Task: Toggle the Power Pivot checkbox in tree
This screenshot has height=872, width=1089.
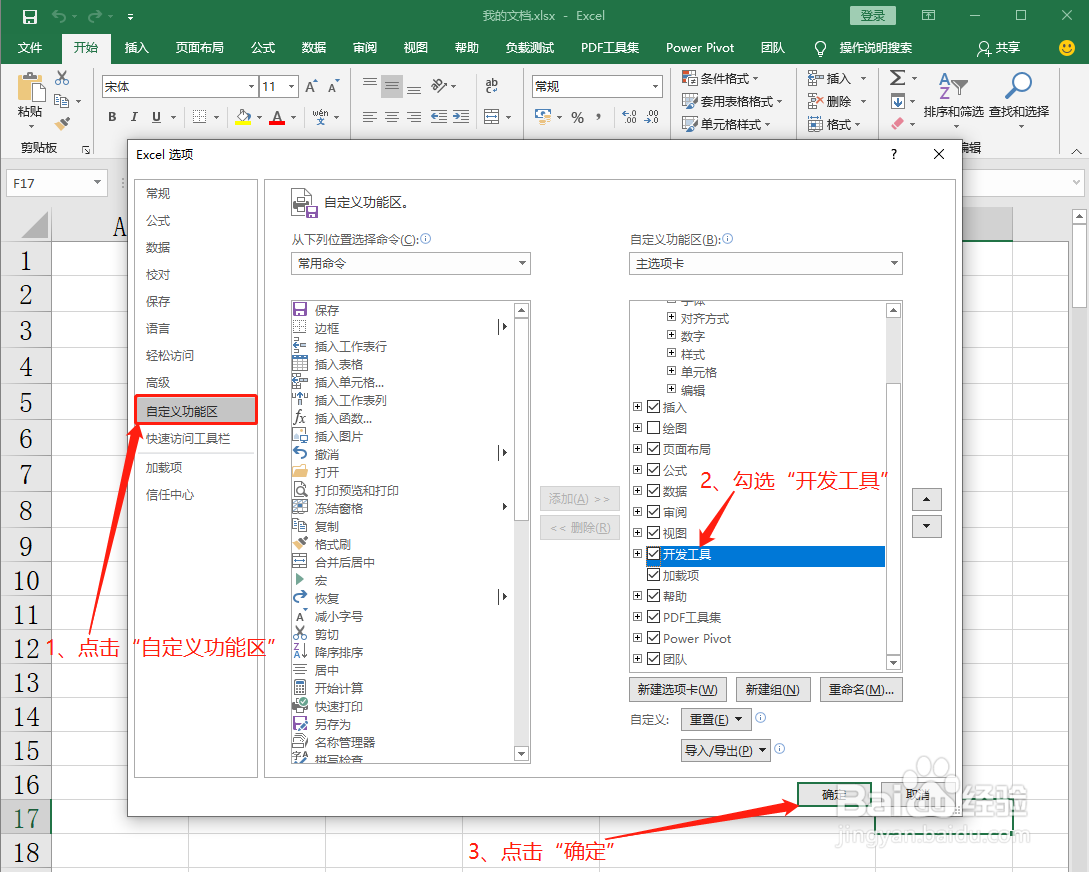Action: (654, 638)
